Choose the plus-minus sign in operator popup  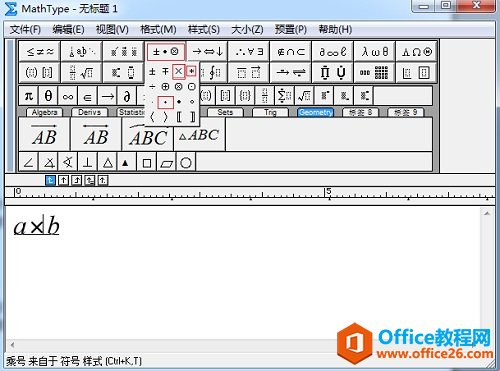(x=152, y=71)
